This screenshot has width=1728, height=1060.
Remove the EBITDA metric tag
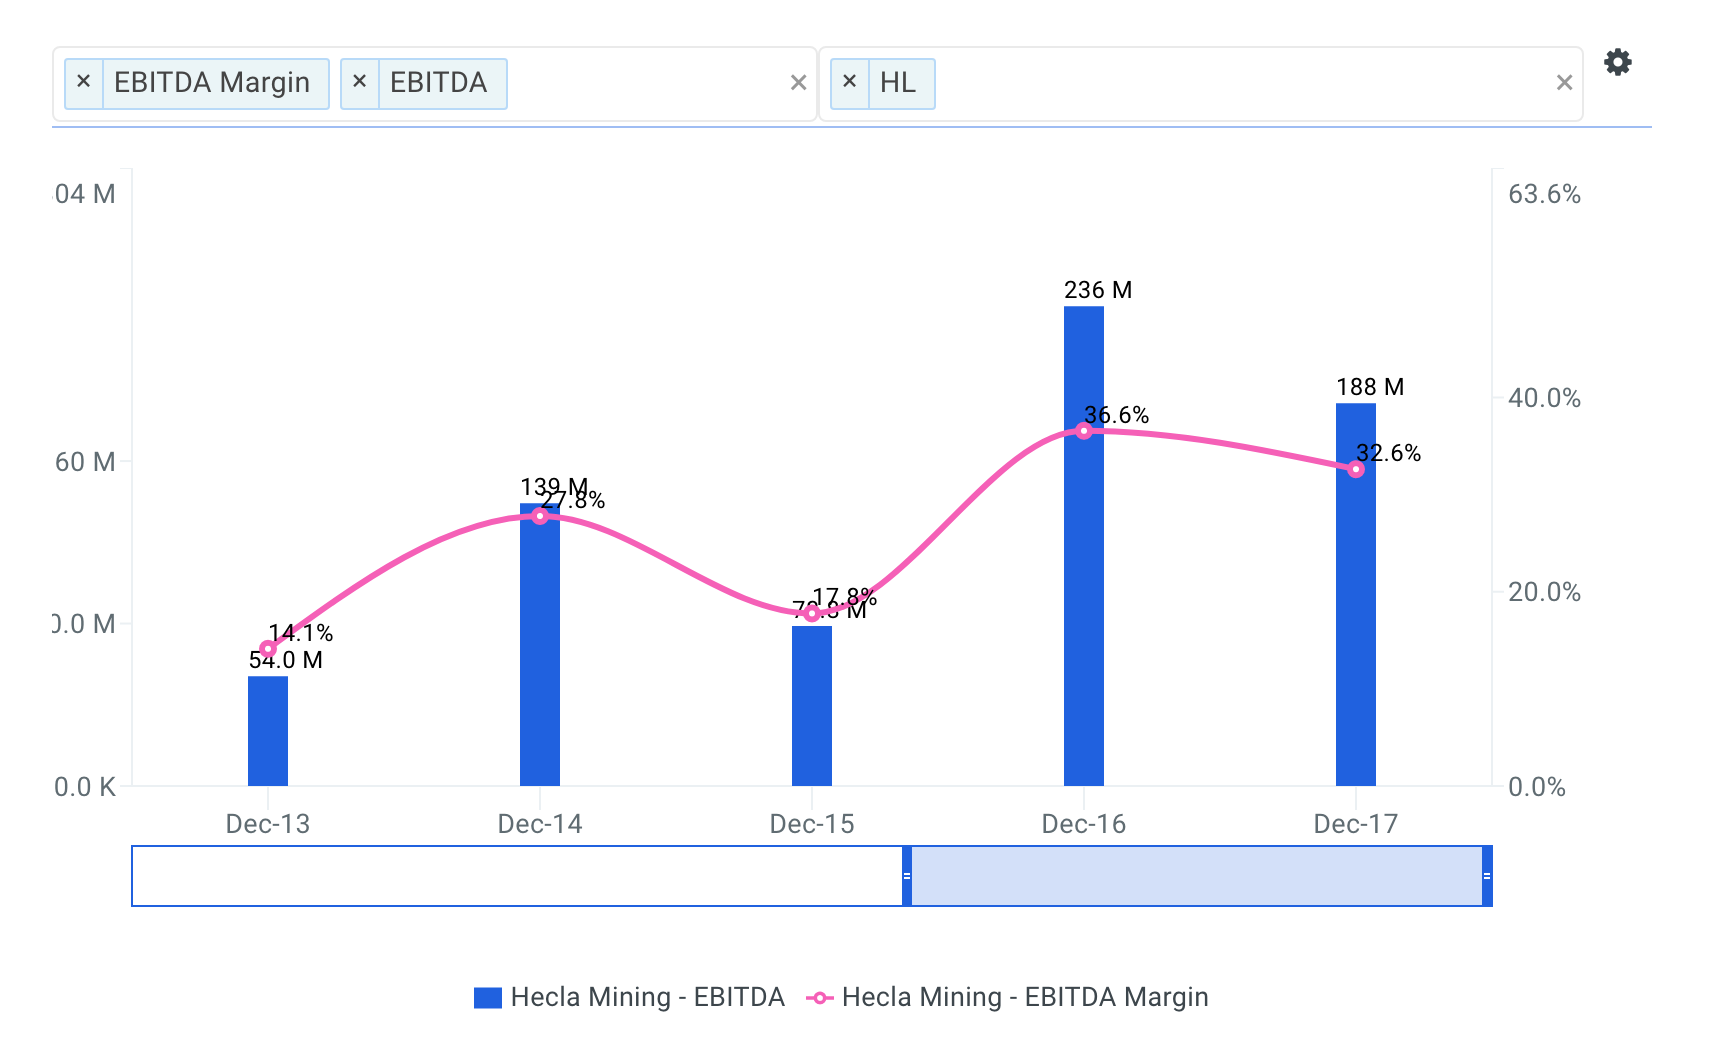360,82
